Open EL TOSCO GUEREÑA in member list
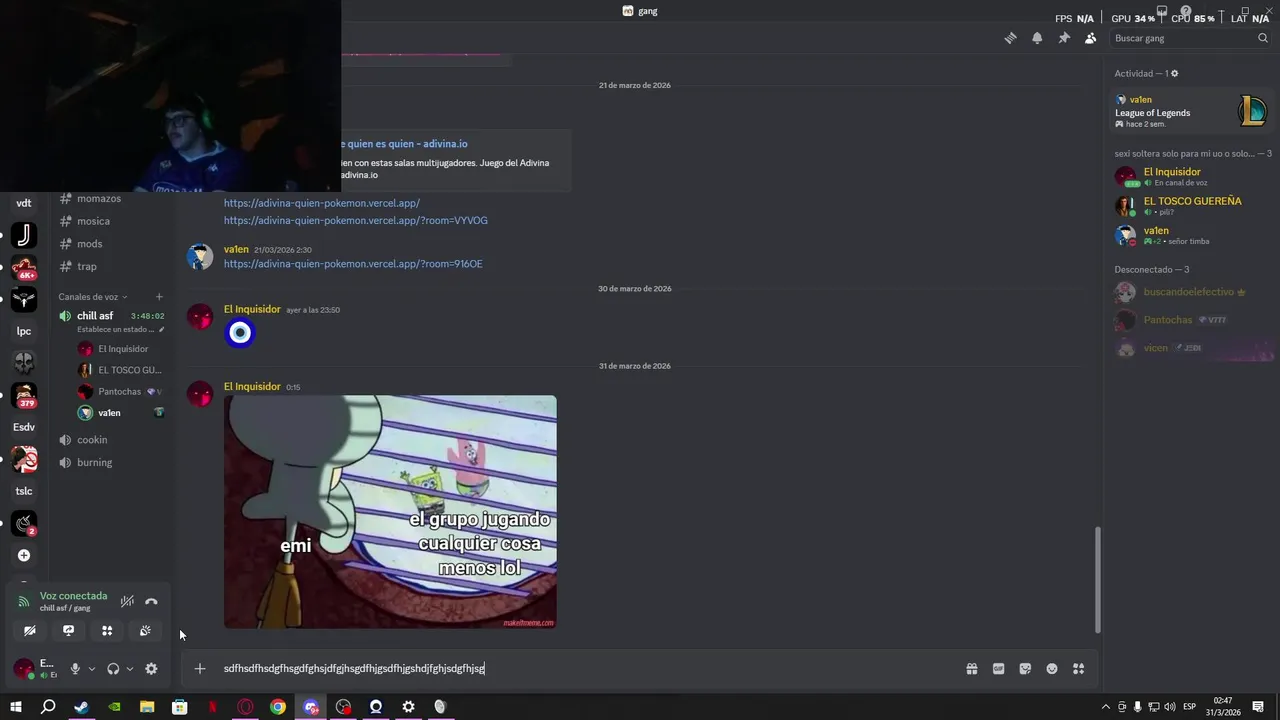1280x720 pixels. (1192, 206)
